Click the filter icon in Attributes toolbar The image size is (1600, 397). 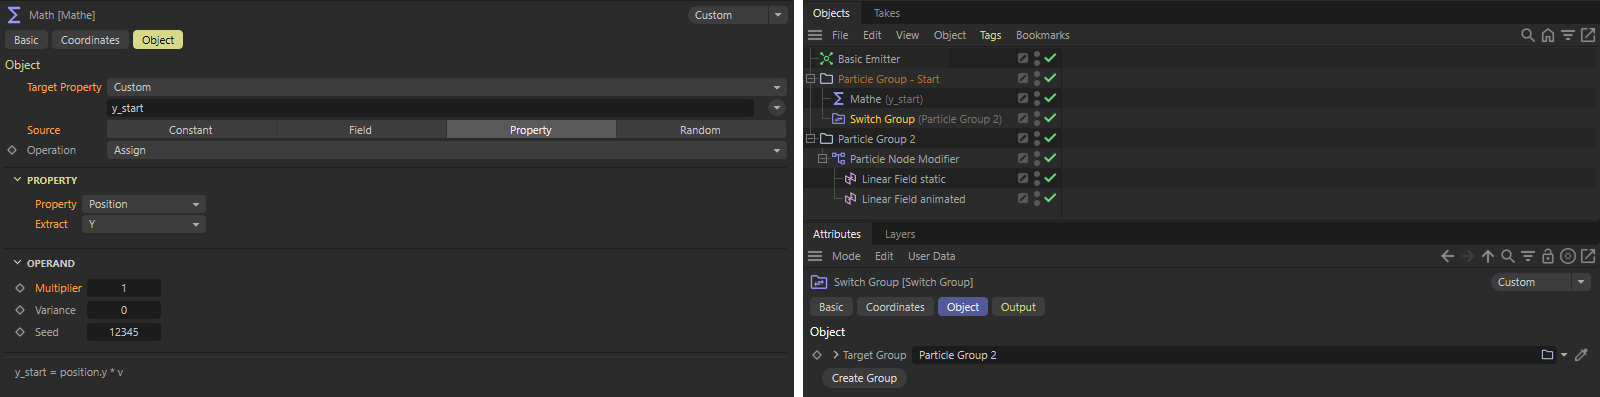pyautogui.click(x=1528, y=256)
